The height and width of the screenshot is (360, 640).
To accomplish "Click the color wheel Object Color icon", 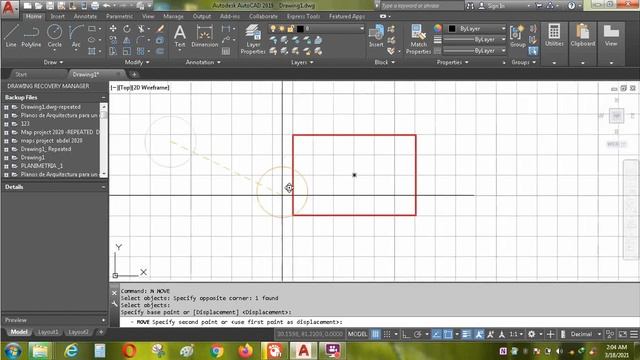I will coord(438,29).
